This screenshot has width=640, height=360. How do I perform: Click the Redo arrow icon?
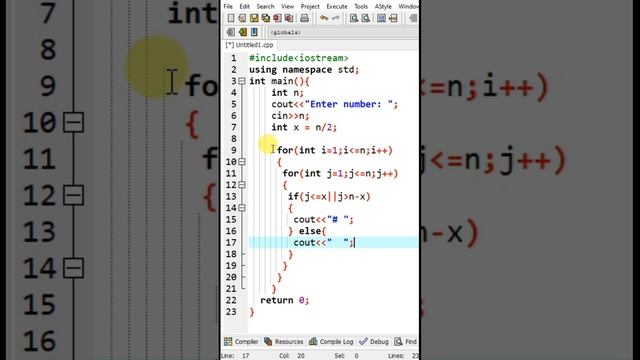pyautogui.click(x=336, y=18)
